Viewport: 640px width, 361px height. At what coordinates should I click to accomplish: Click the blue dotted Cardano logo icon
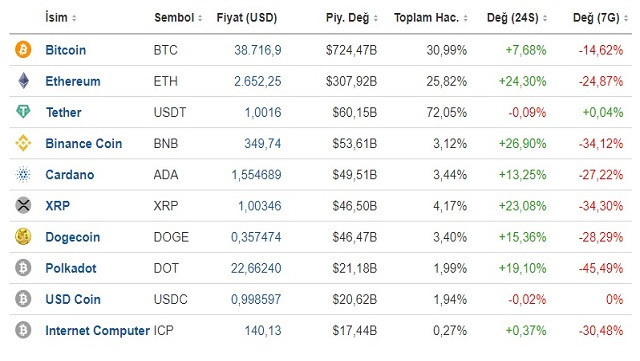(23, 174)
